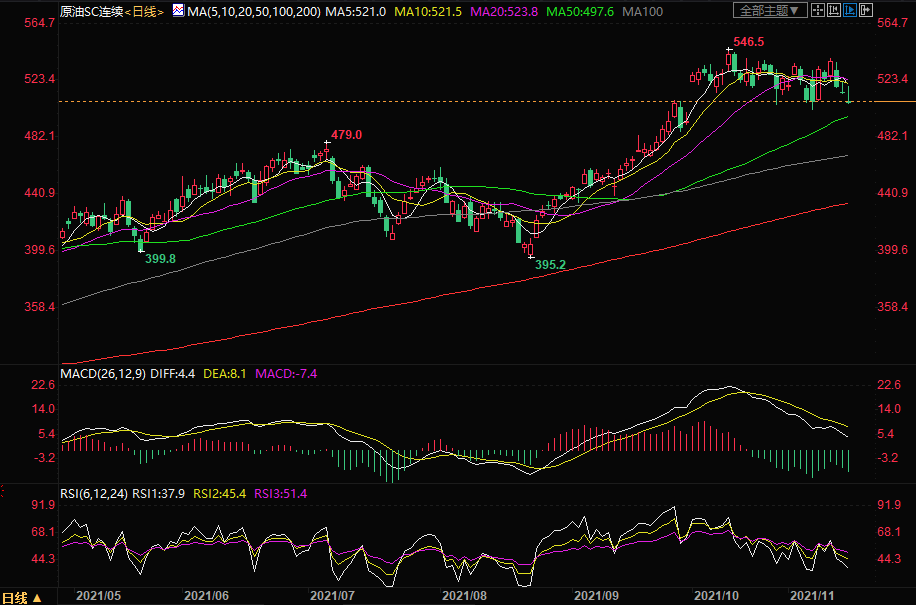Expand the 日线 period selector at bottom left
916x605 pixels.
click(22, 597)
